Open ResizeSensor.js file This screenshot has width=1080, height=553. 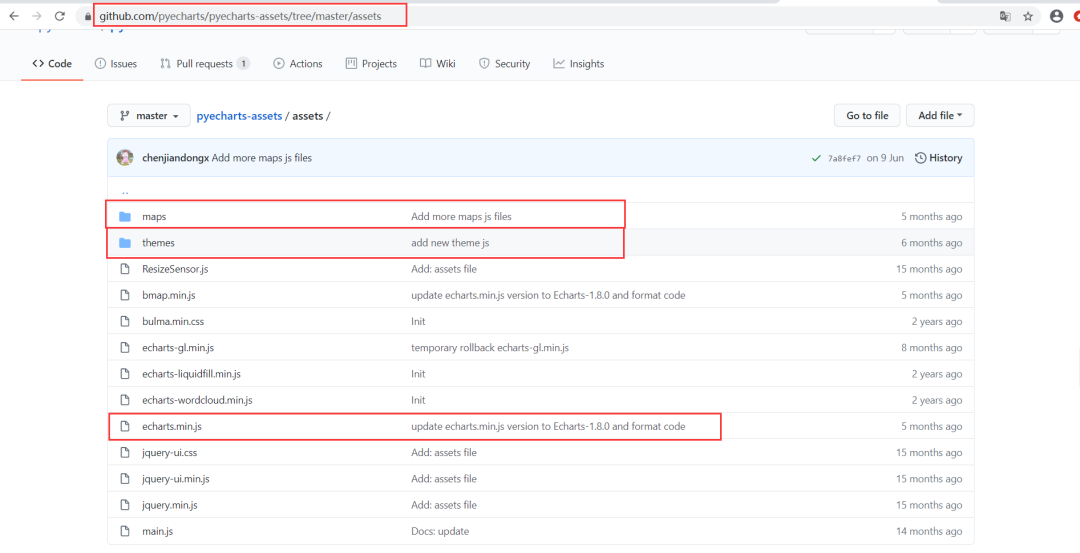tap(175, 269)
